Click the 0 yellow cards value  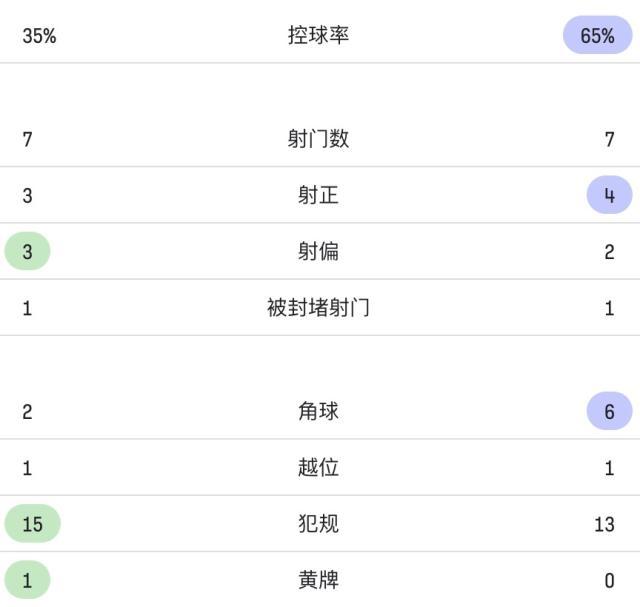tap(609, 580)
